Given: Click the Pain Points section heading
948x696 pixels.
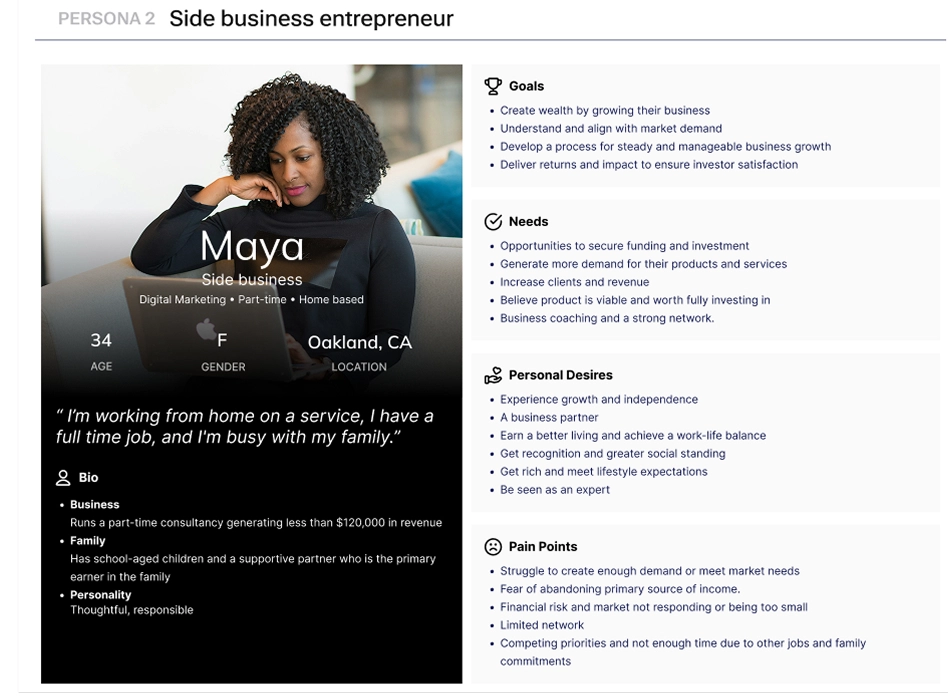Looking at the screenshot, I should pyautogui.click(x=543, y=547).
